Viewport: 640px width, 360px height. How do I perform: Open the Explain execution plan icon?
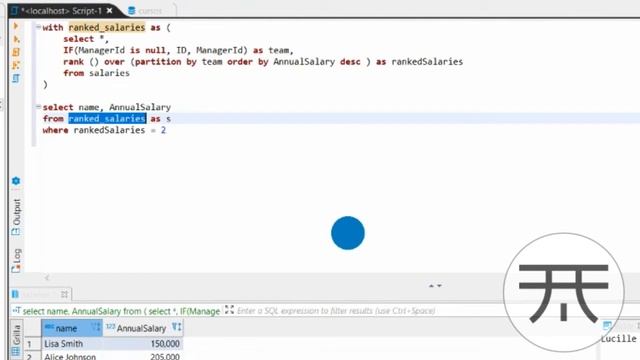(16, 78)
